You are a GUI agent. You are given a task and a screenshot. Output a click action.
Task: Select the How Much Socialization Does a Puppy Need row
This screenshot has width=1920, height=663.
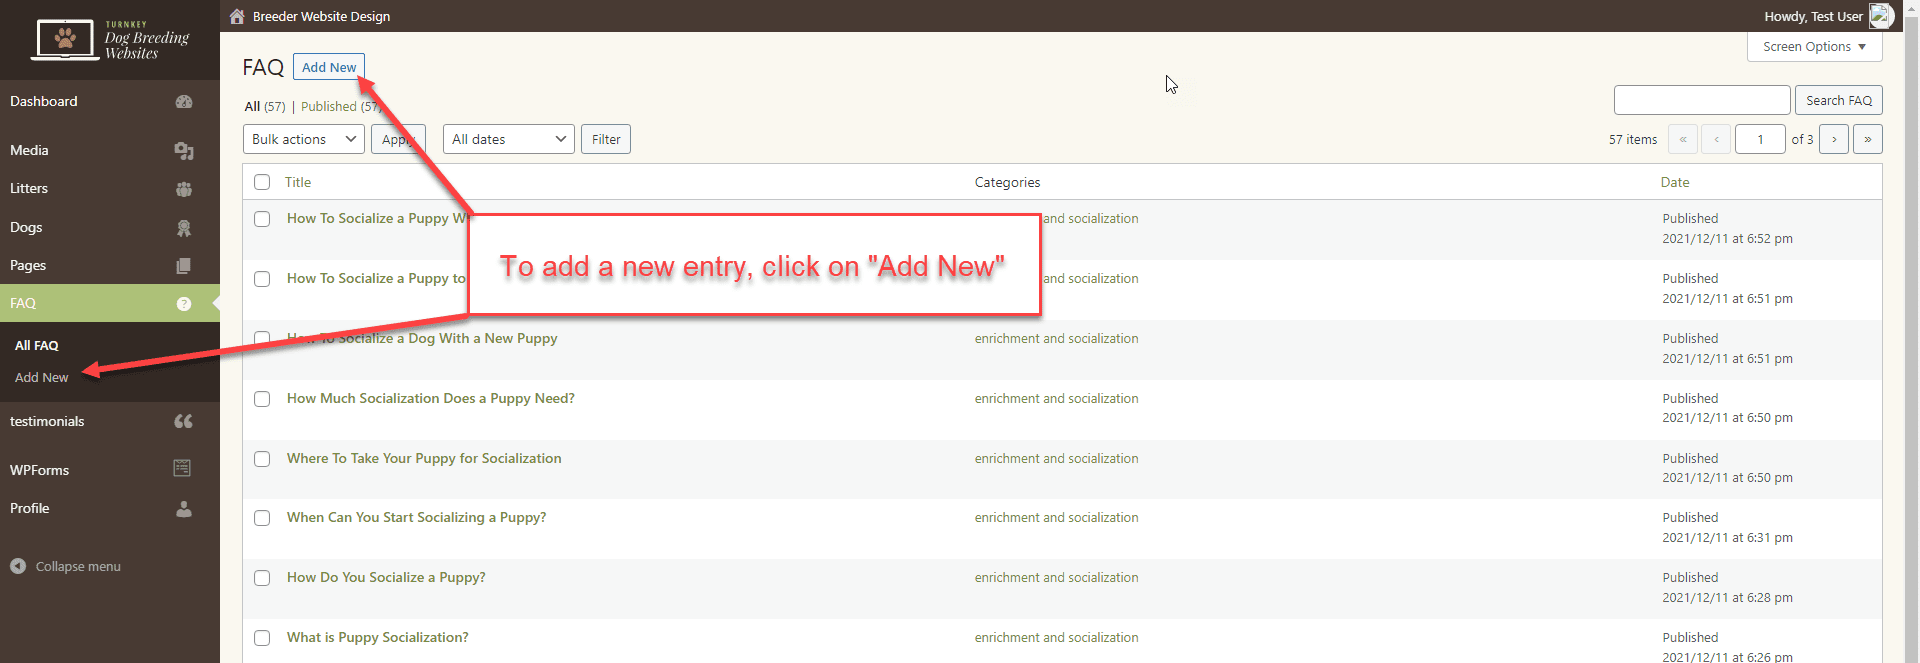click(x=262, y=399)
